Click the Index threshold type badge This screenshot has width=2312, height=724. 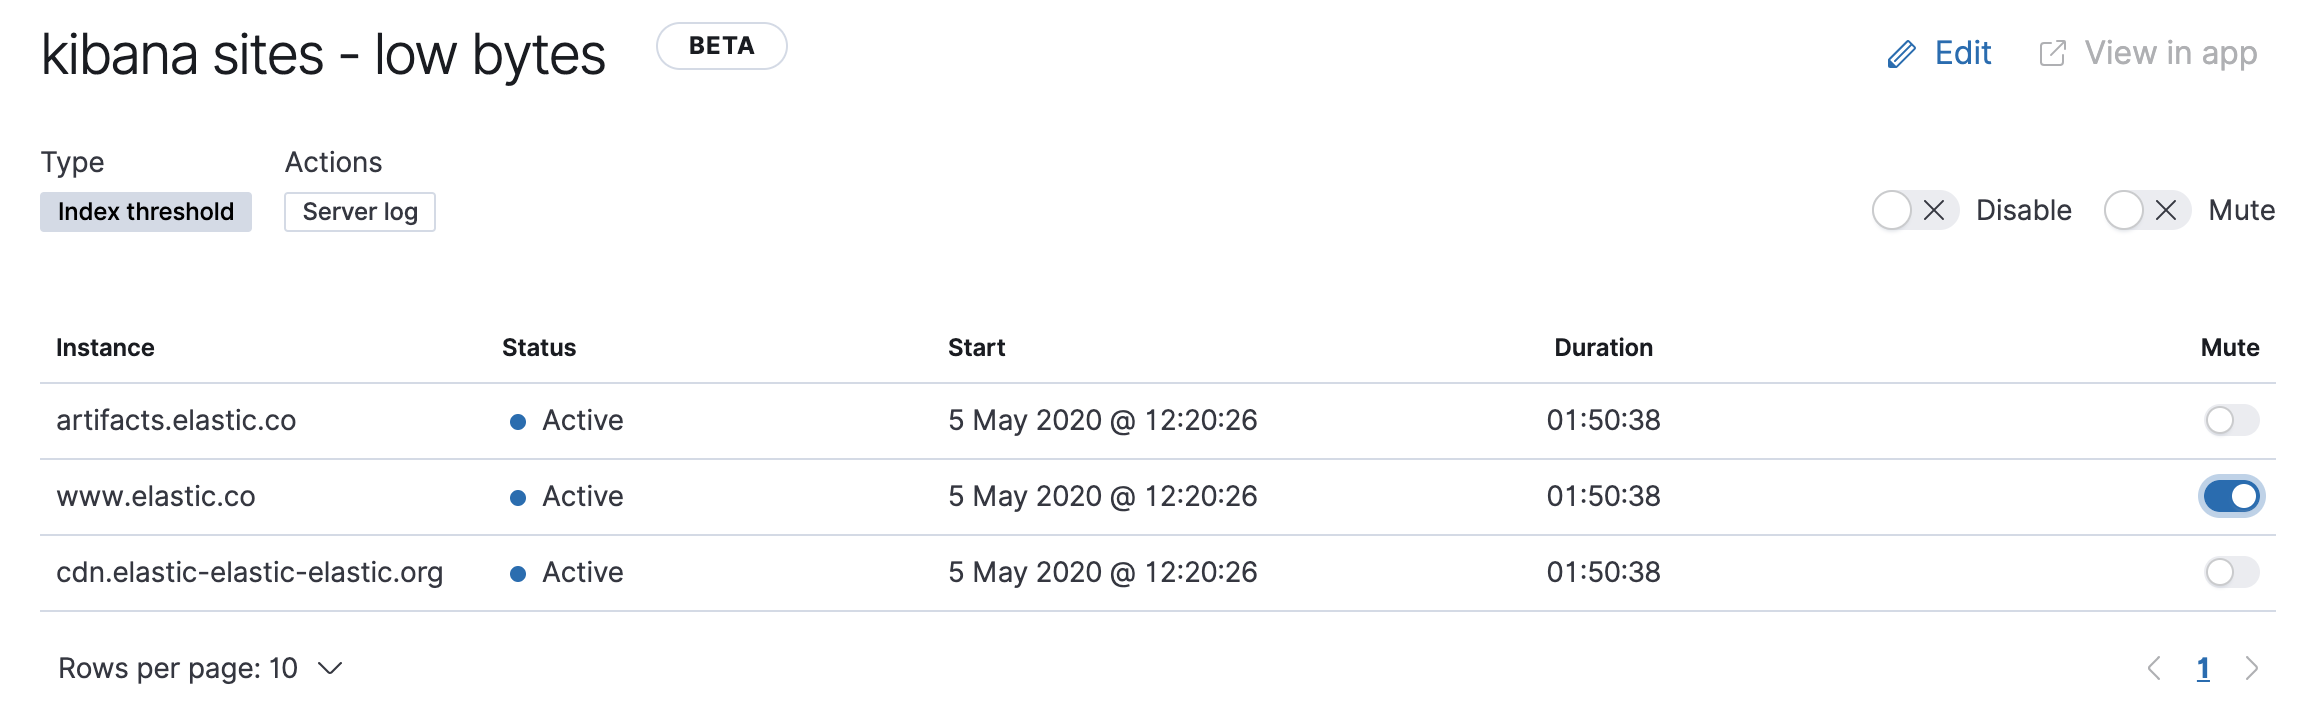[x=145, y=211]
